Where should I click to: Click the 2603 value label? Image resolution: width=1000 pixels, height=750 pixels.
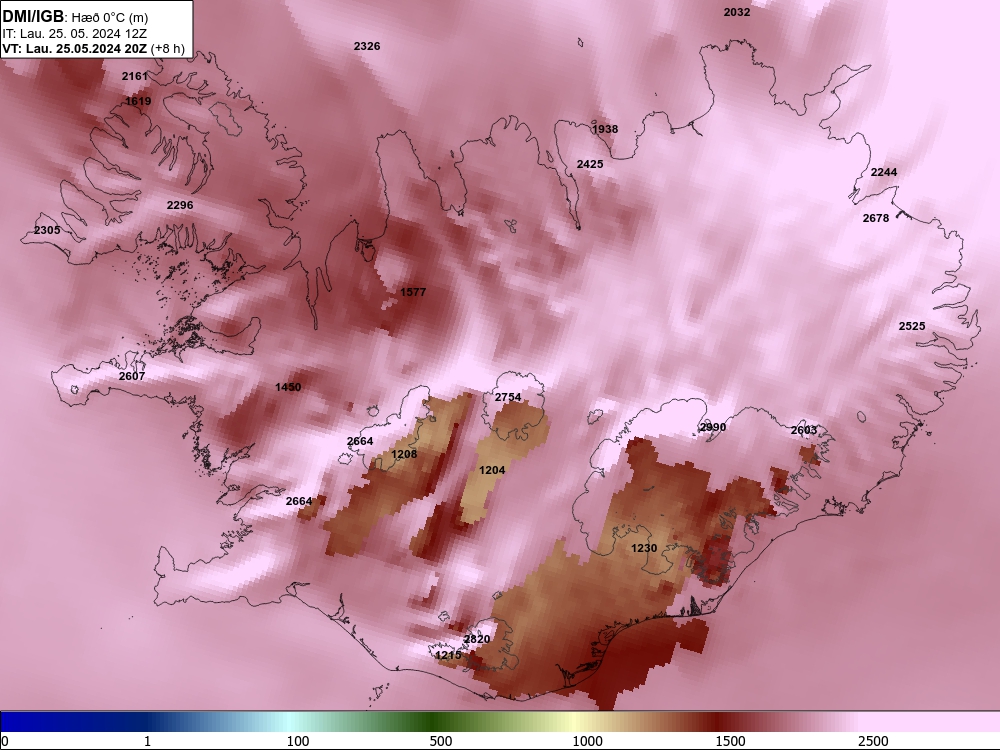[804, 430]
